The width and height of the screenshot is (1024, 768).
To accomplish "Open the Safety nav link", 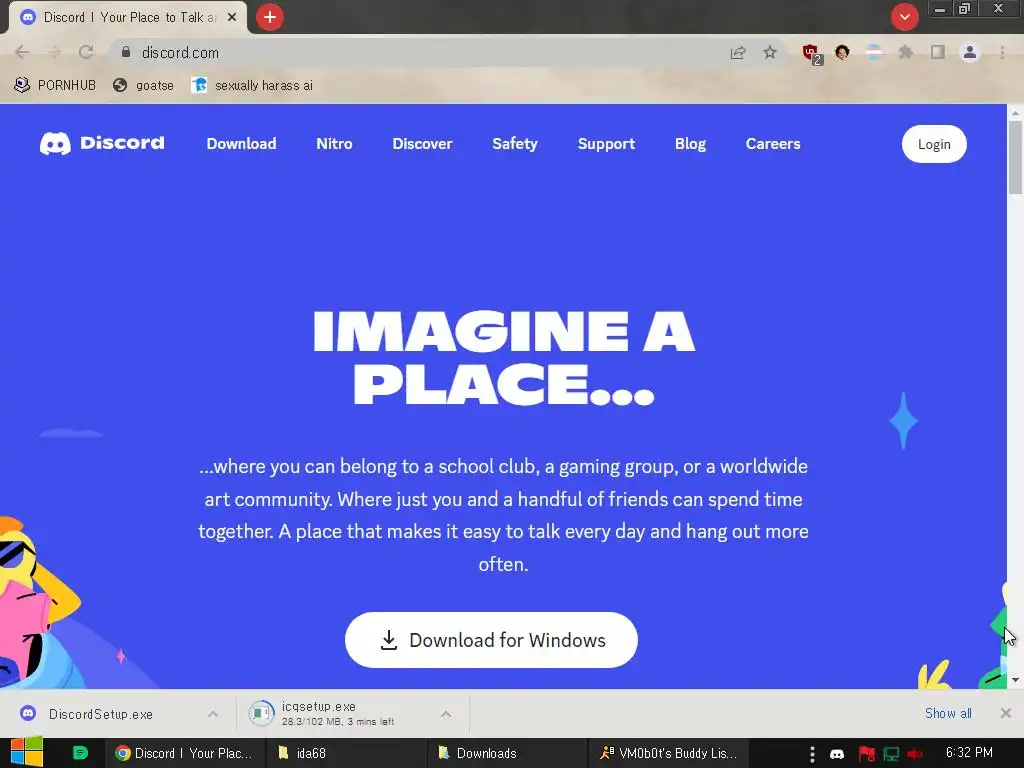I will point(515,144).
